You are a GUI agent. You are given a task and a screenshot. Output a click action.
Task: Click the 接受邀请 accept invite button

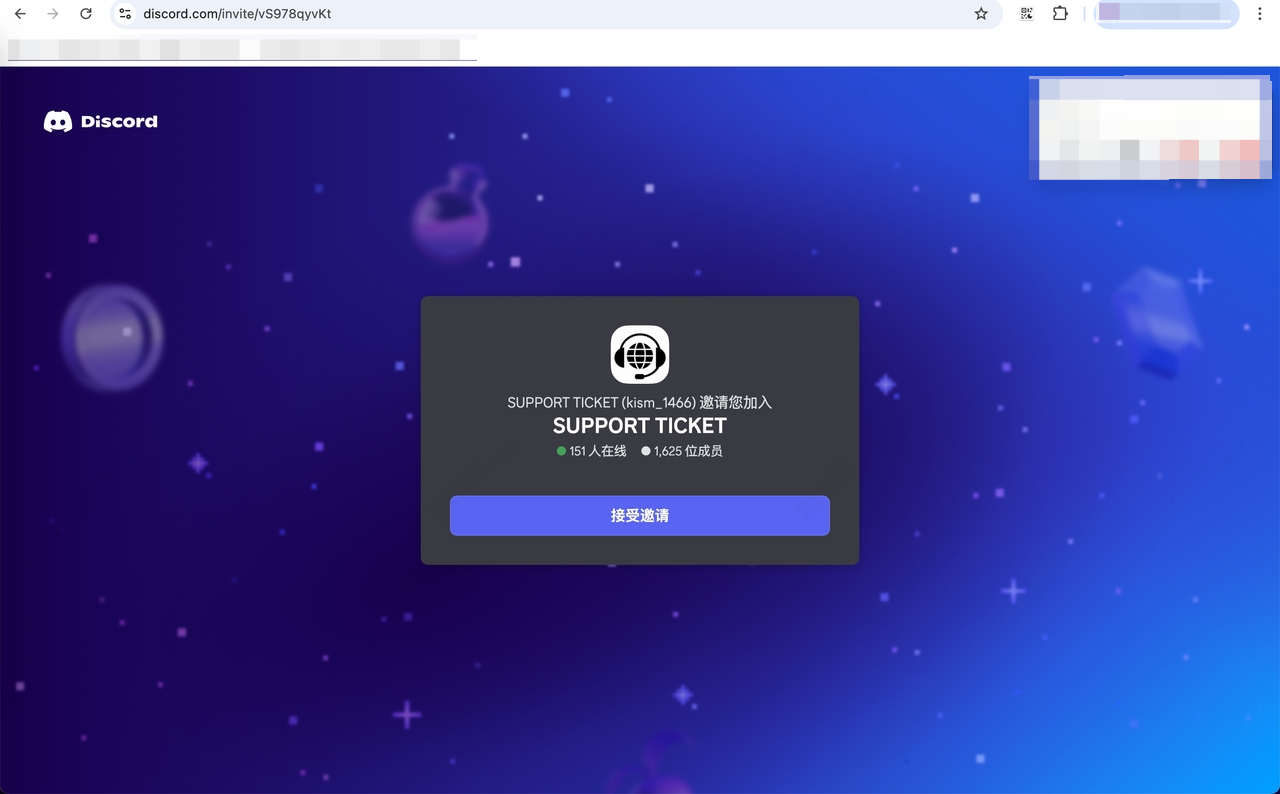640,515
